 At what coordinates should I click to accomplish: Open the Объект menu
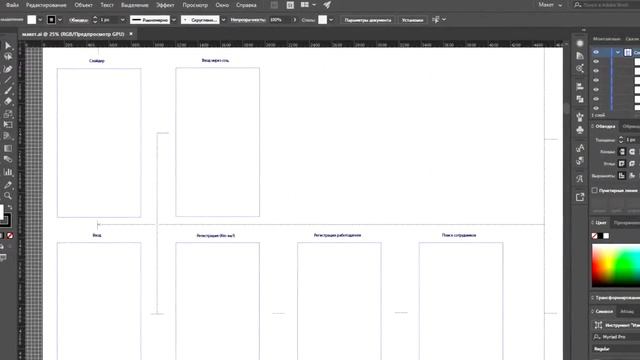[83, 5]
